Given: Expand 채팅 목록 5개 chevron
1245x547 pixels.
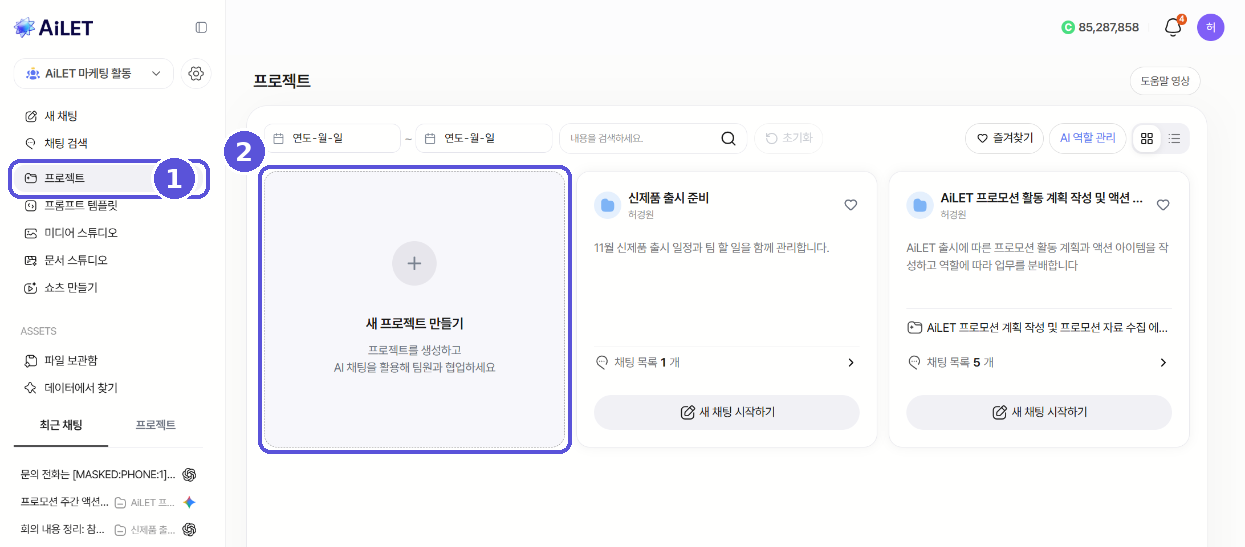Looking at the screenshot, I should point(1163,362).
